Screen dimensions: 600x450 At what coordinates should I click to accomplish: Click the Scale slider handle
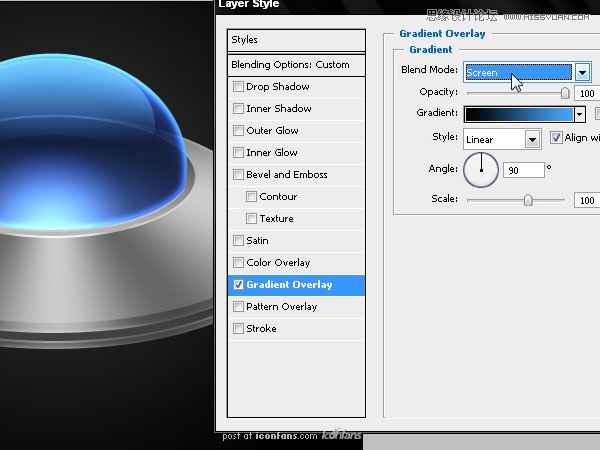528,200
